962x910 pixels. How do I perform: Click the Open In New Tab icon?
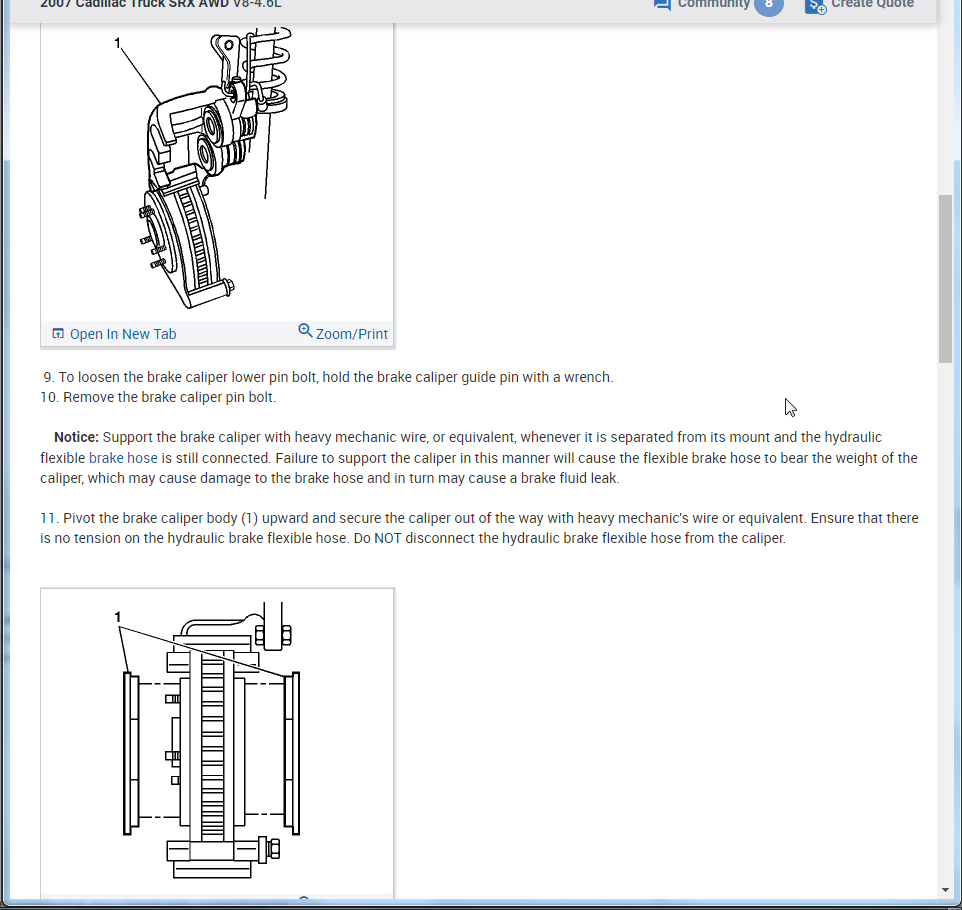(x=58, y=334)
